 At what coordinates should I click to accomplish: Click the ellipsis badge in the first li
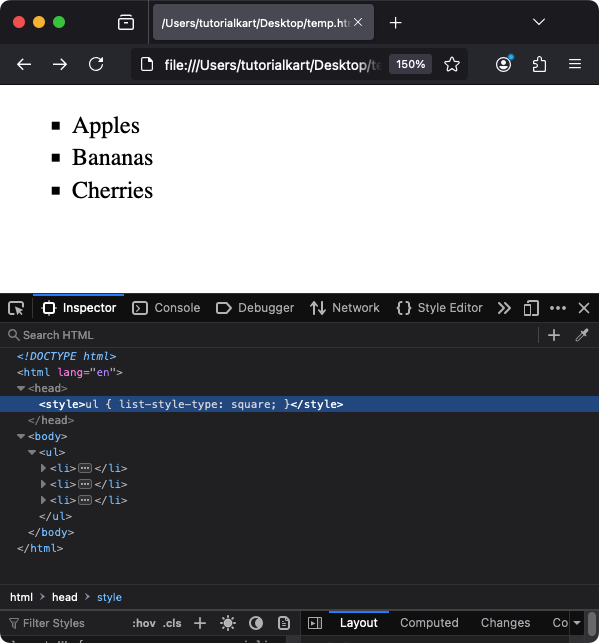click(x=85, y=468)
